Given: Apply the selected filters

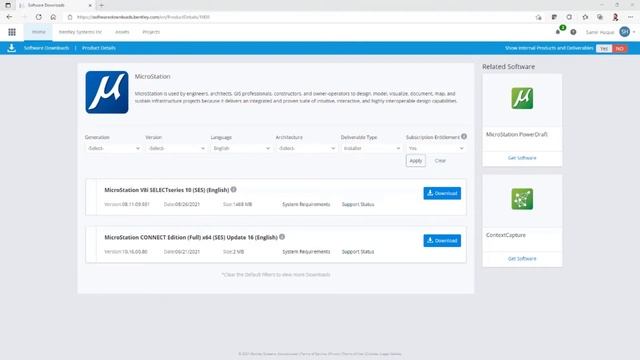Looking at the screenshot, I should [x=416, y=160].
